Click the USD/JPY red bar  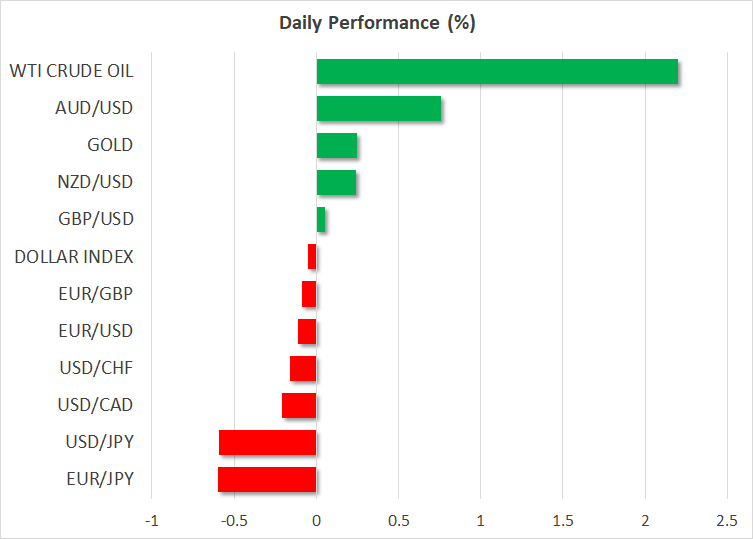pos(267,442)
